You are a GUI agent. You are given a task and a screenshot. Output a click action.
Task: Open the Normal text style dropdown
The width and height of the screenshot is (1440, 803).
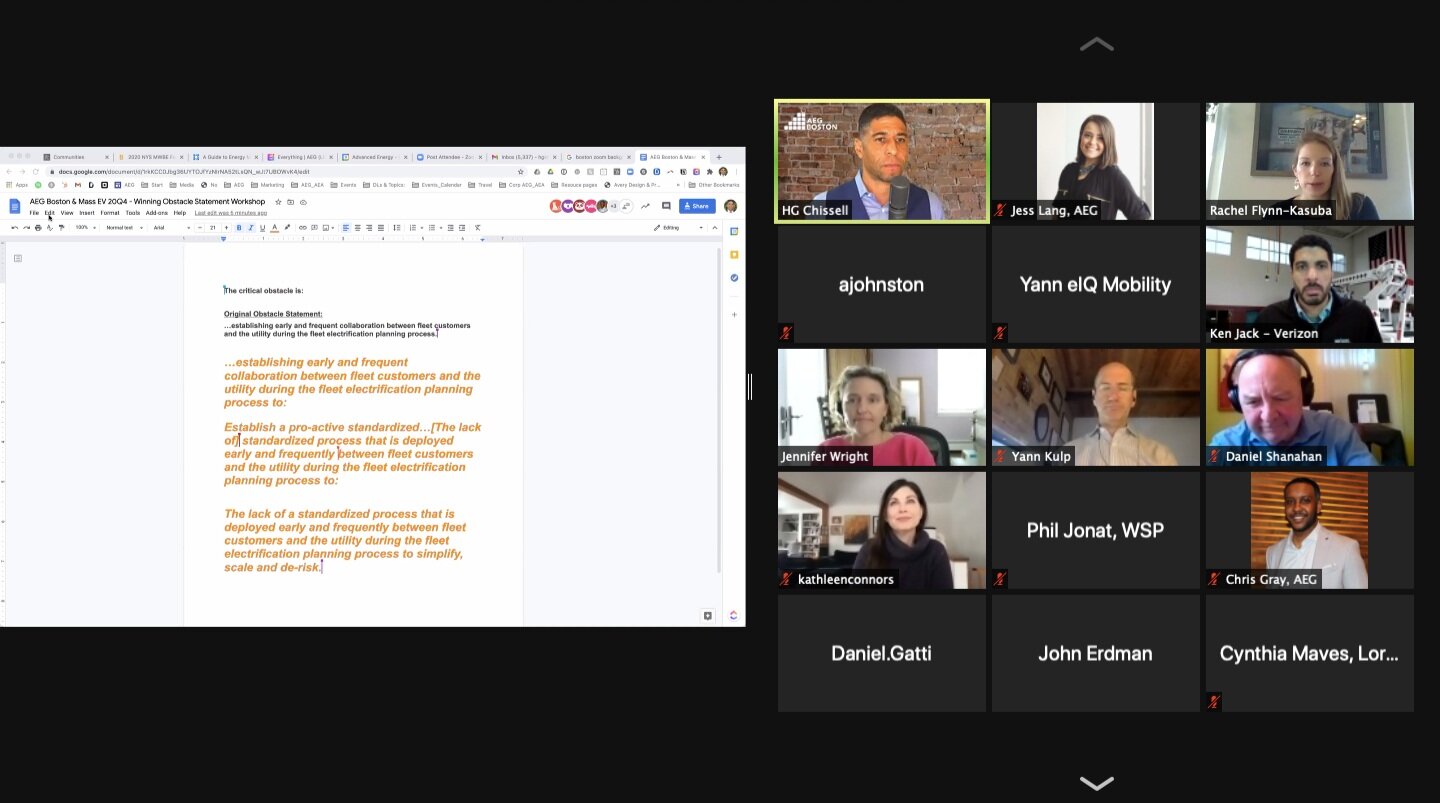click(x=124, y=228)
